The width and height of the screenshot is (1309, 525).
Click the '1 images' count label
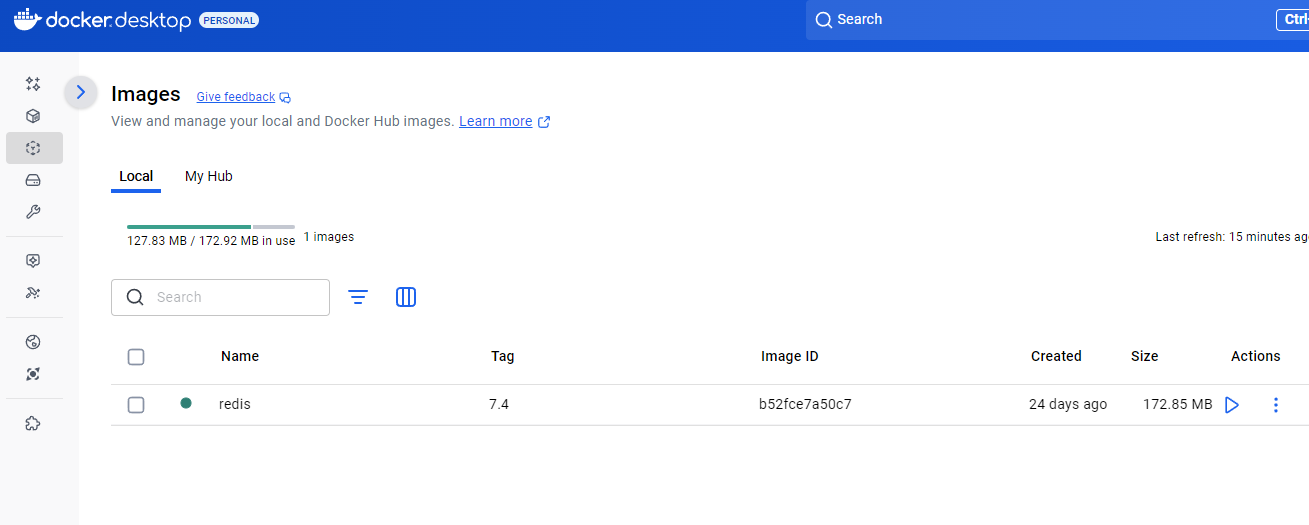click(x=329, y=237)
